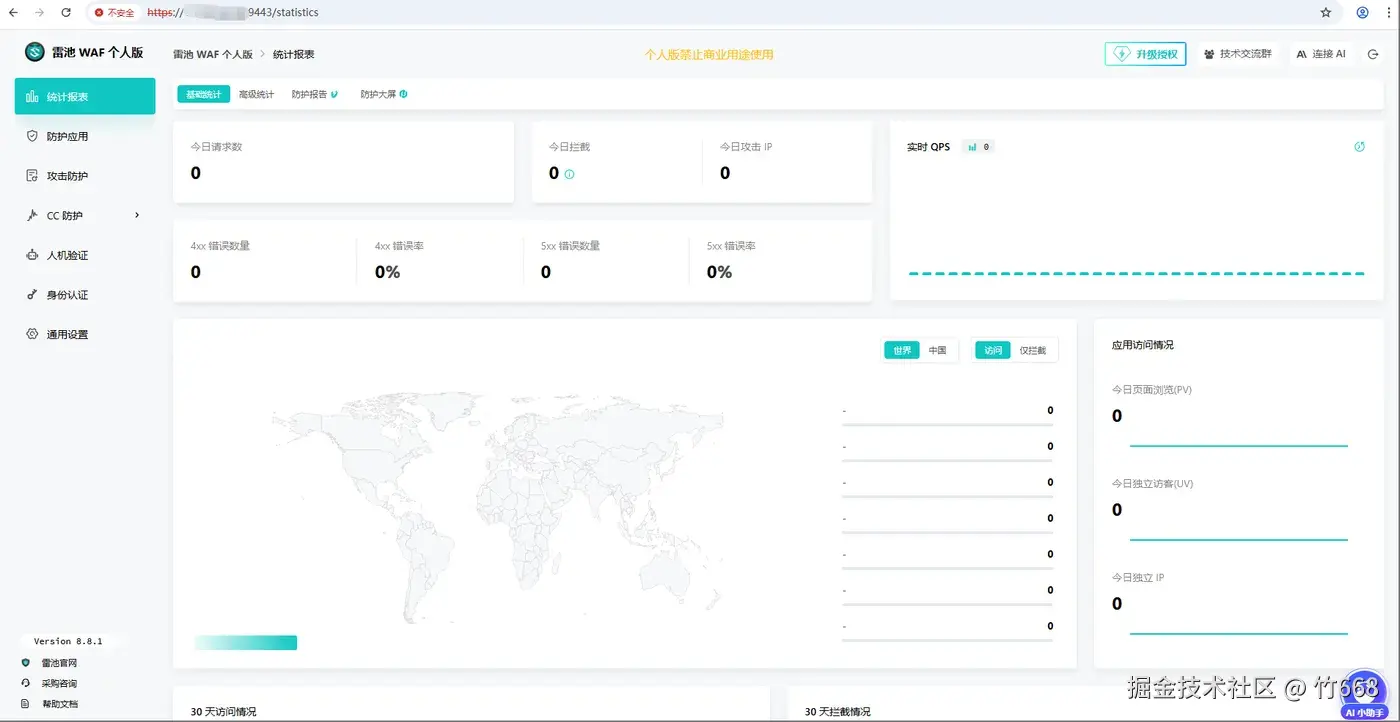Click the 今日攻击 IP label
The width and height of the screenshot is (1400, 722).
pos(746,147)
